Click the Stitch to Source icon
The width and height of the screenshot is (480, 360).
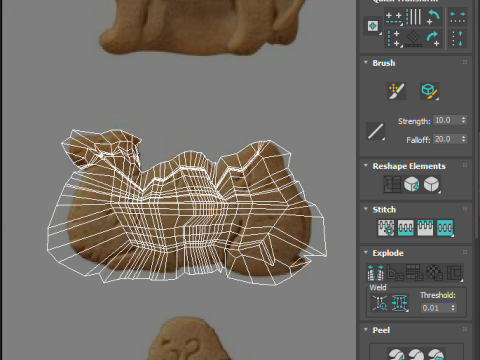click(425, 228)
